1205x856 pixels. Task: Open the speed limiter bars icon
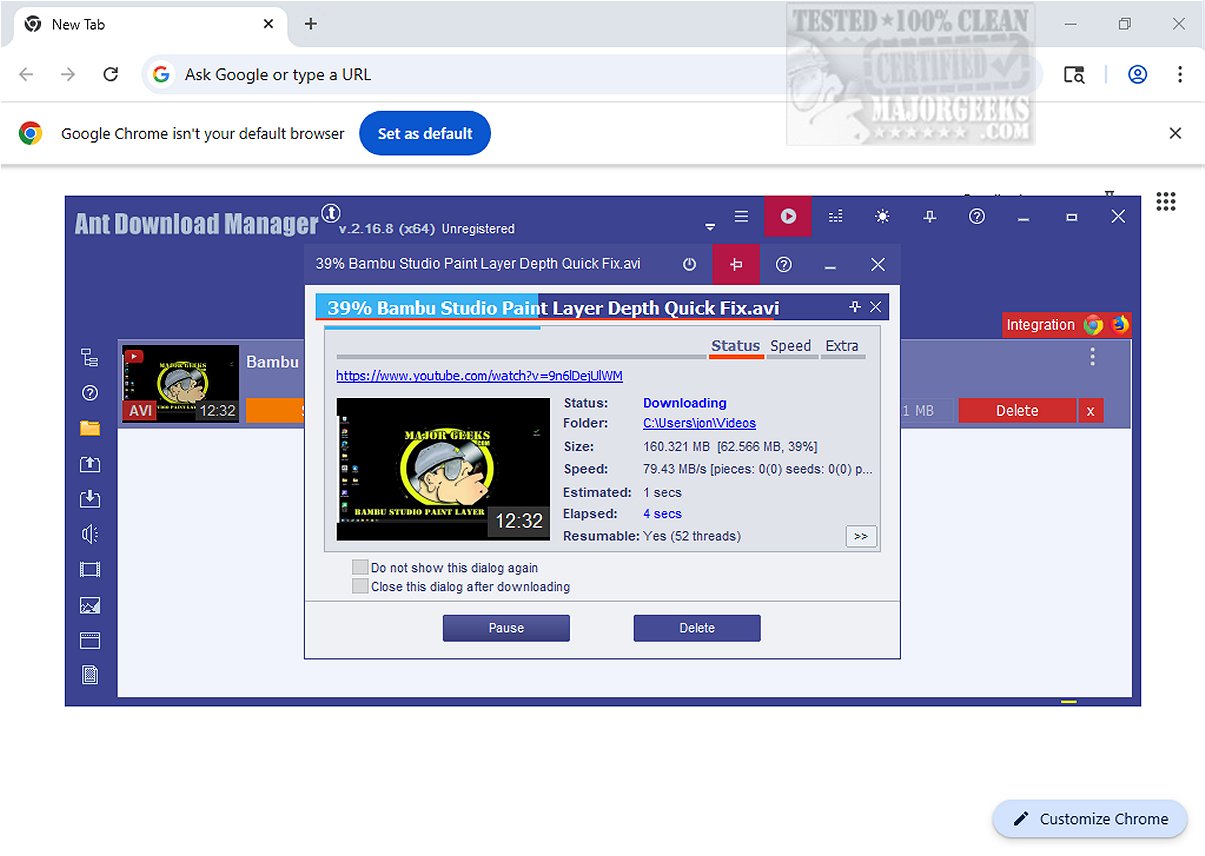coord(836,216)
